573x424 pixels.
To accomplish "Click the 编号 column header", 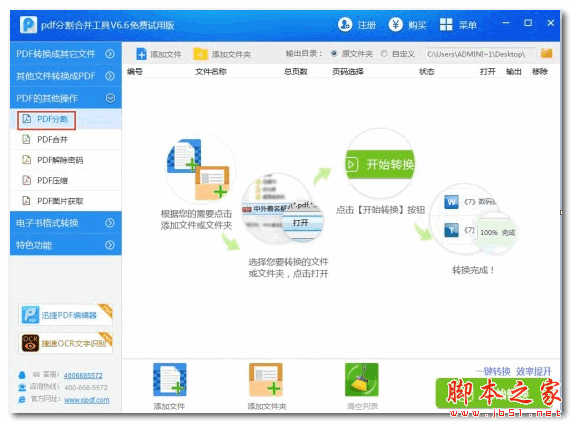I will 134,72.
